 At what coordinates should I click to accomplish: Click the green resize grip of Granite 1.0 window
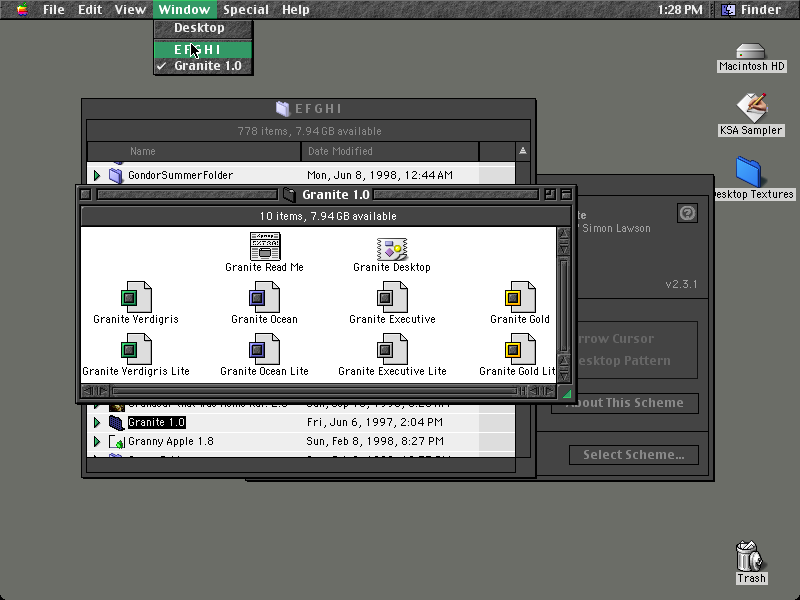point(566,392)
